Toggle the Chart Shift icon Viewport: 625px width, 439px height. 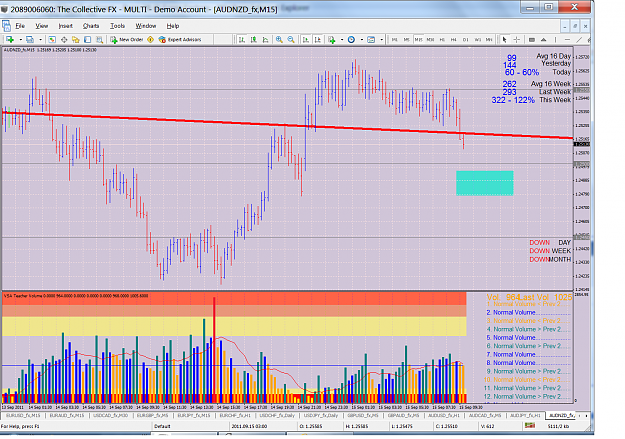318,39
